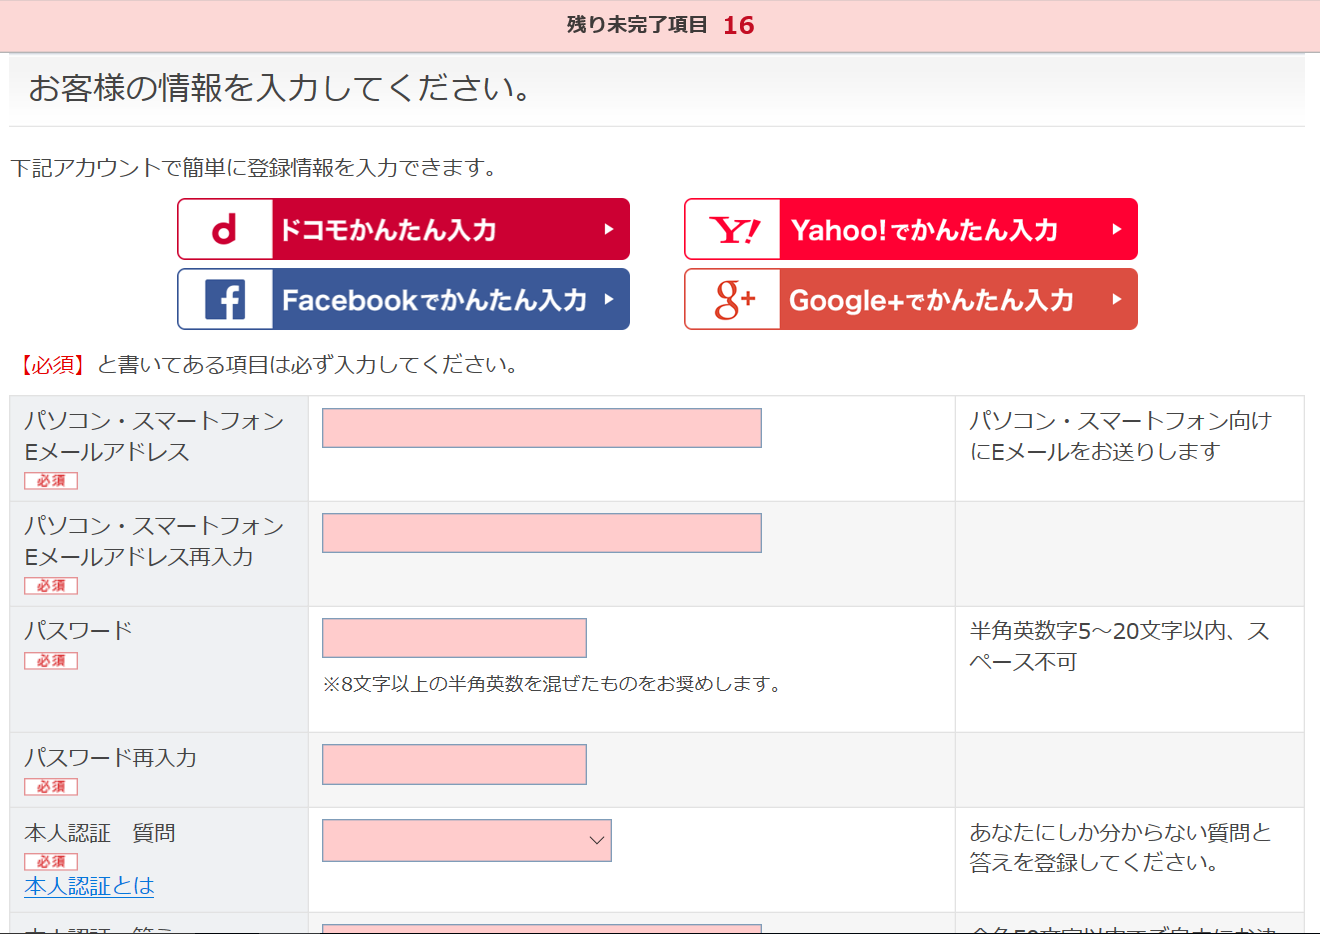1320x934 pixels.
Task: Focus the Eメールアドレス input field
Action: click(x=541, y=428)
